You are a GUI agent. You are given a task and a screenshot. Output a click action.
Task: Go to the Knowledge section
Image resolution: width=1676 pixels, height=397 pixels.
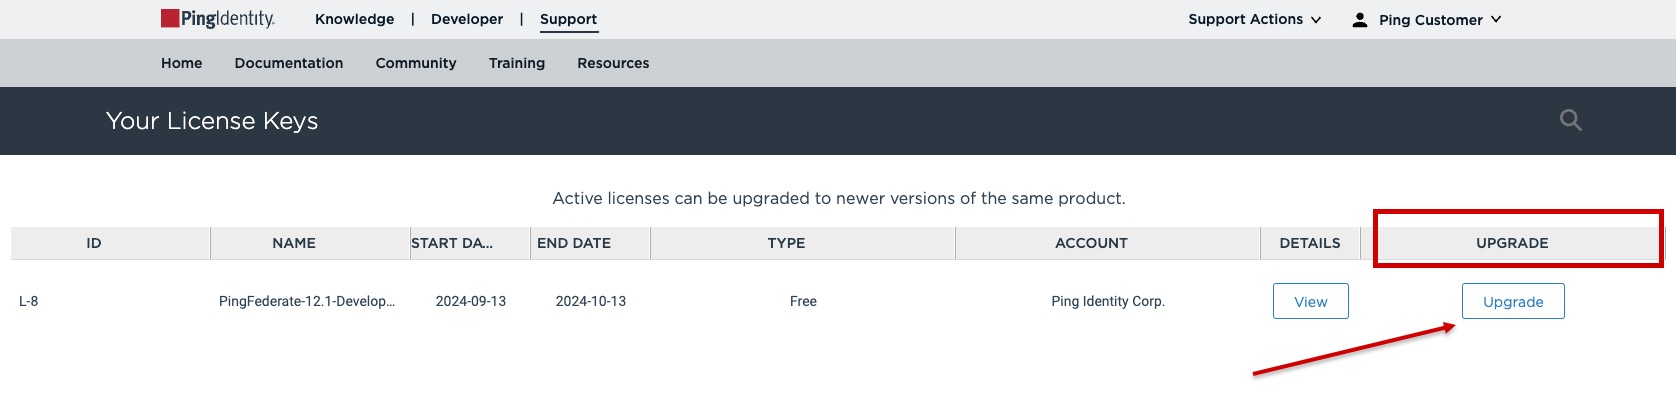point(354,19)
